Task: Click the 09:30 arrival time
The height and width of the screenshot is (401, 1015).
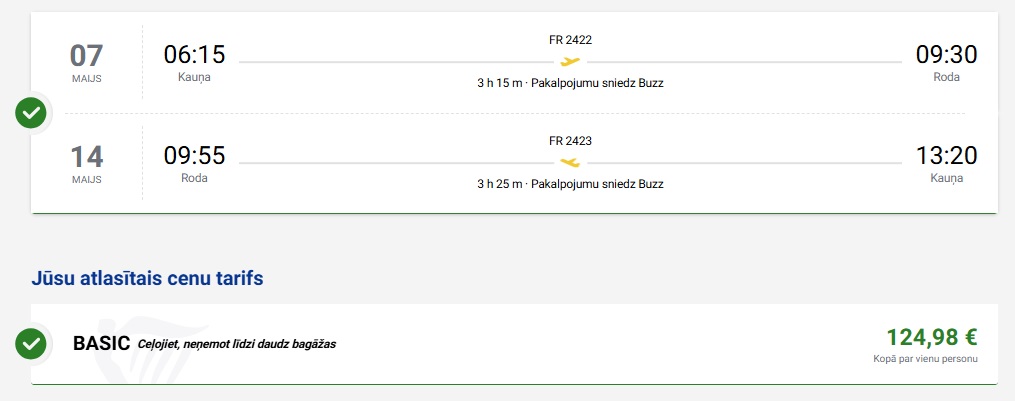Action: pos(946,54)
